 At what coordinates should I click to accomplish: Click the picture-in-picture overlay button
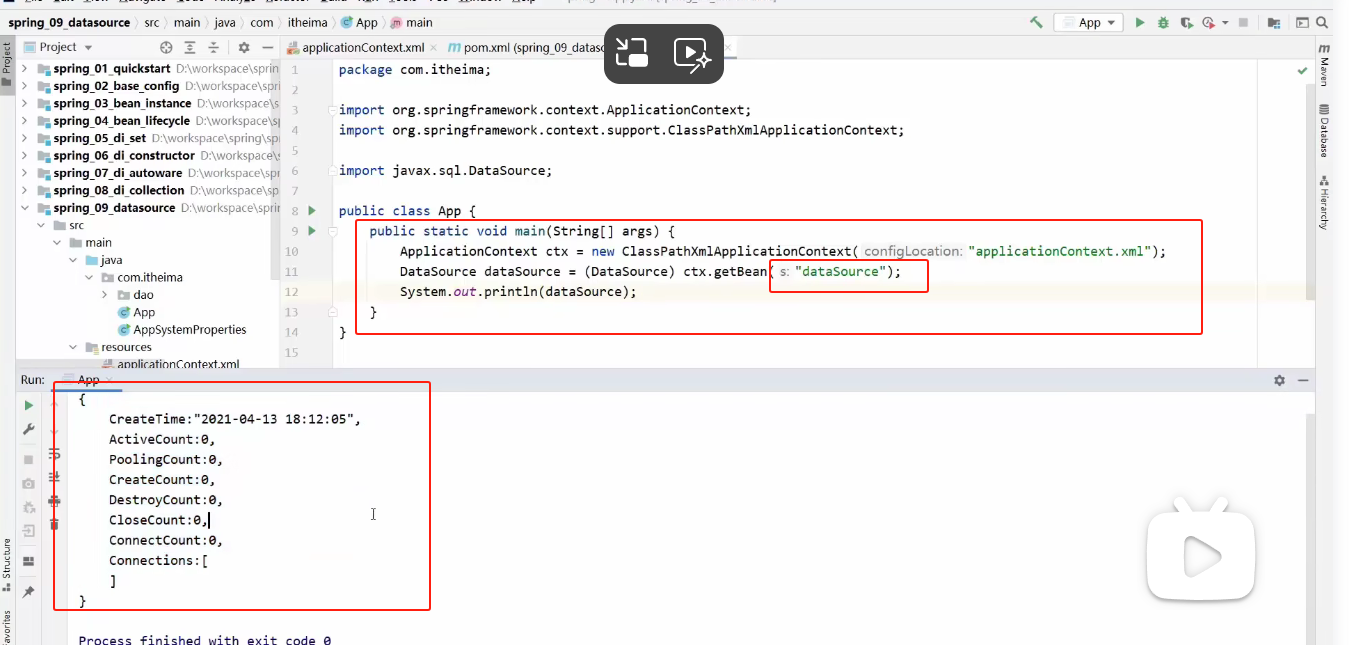click(x=632, y=53)
